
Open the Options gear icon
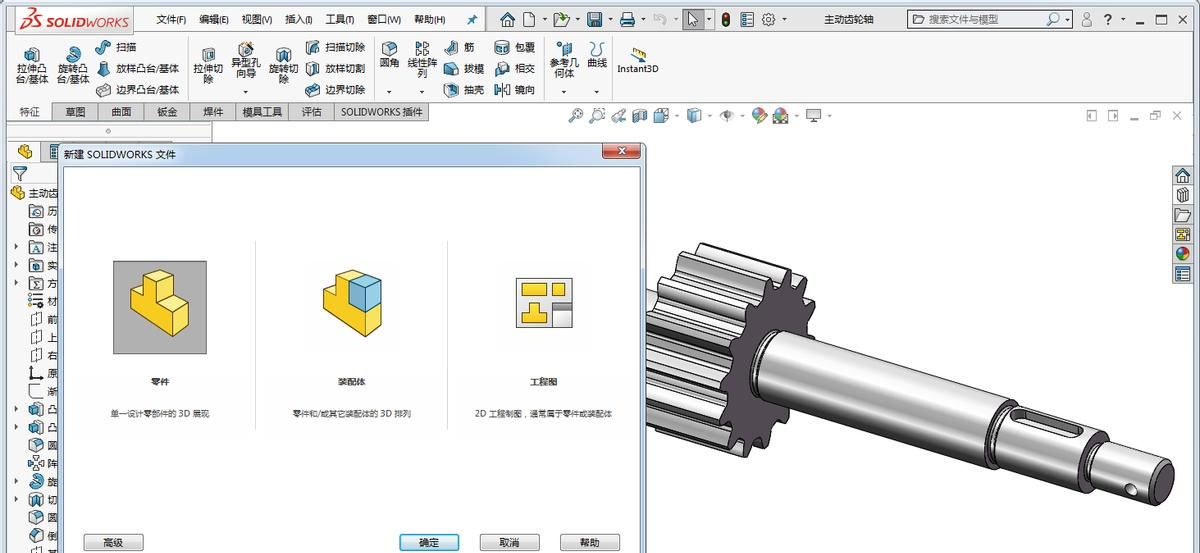point(769,19)
